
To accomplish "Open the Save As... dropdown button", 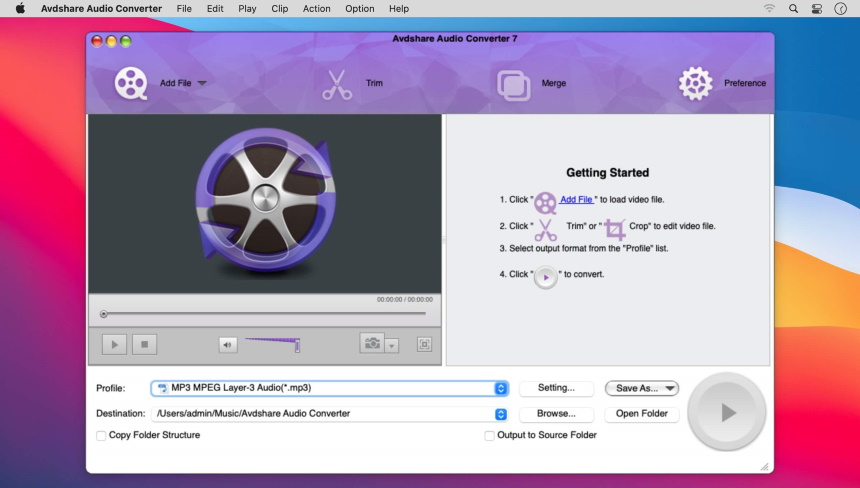I will point(642,388).
